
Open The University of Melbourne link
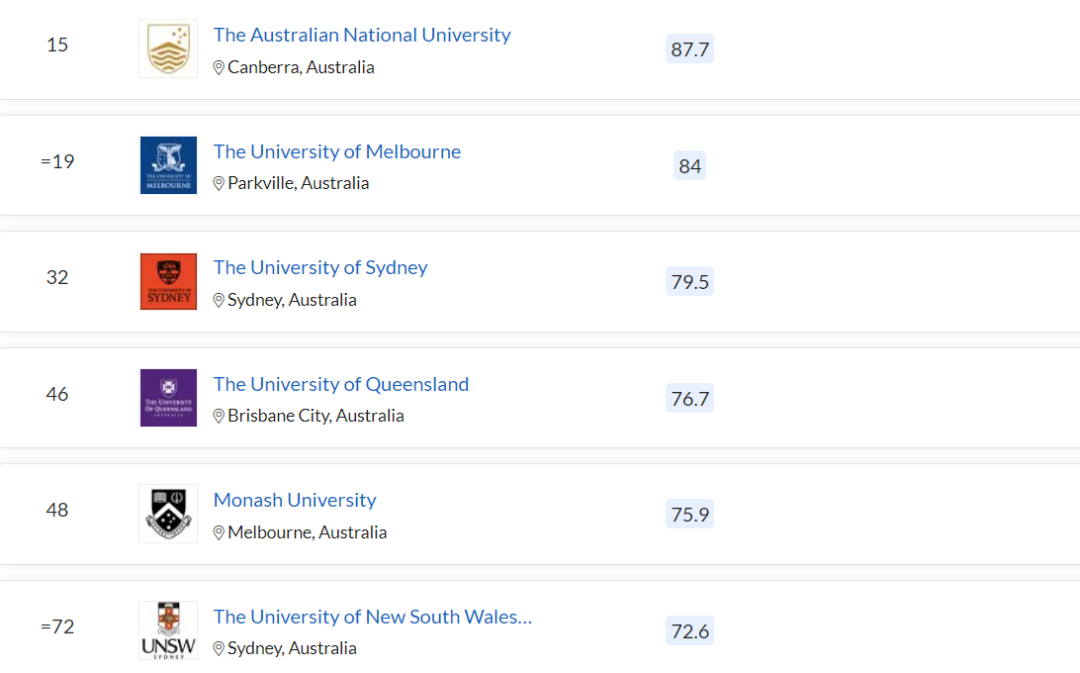tap(337, 151)
